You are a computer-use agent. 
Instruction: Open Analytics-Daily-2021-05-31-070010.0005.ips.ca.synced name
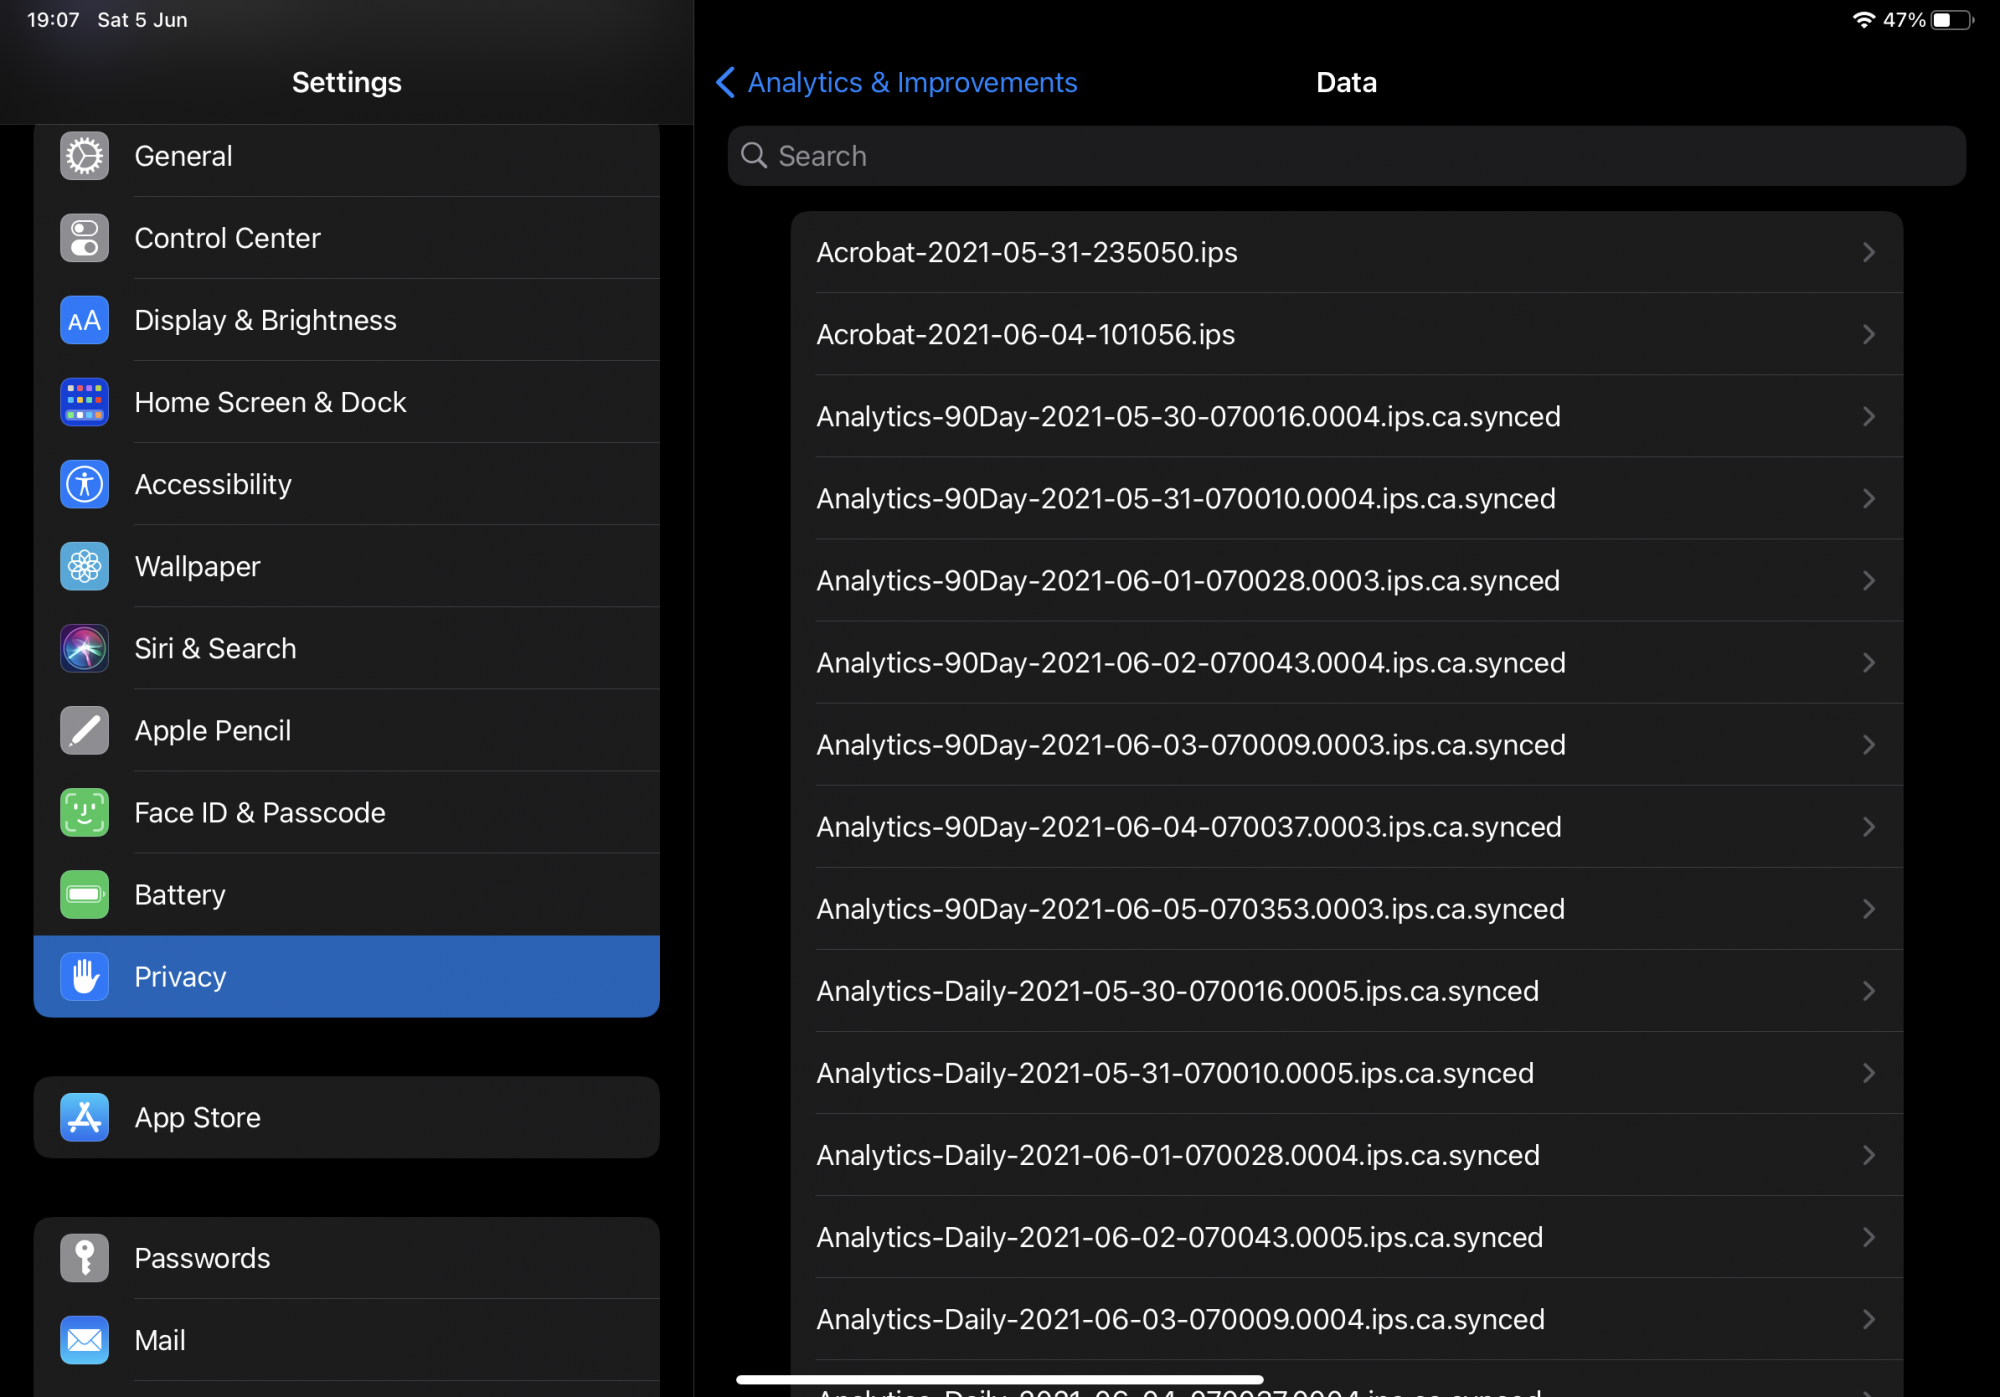pyautogui.click(x=1175, y=1072)
